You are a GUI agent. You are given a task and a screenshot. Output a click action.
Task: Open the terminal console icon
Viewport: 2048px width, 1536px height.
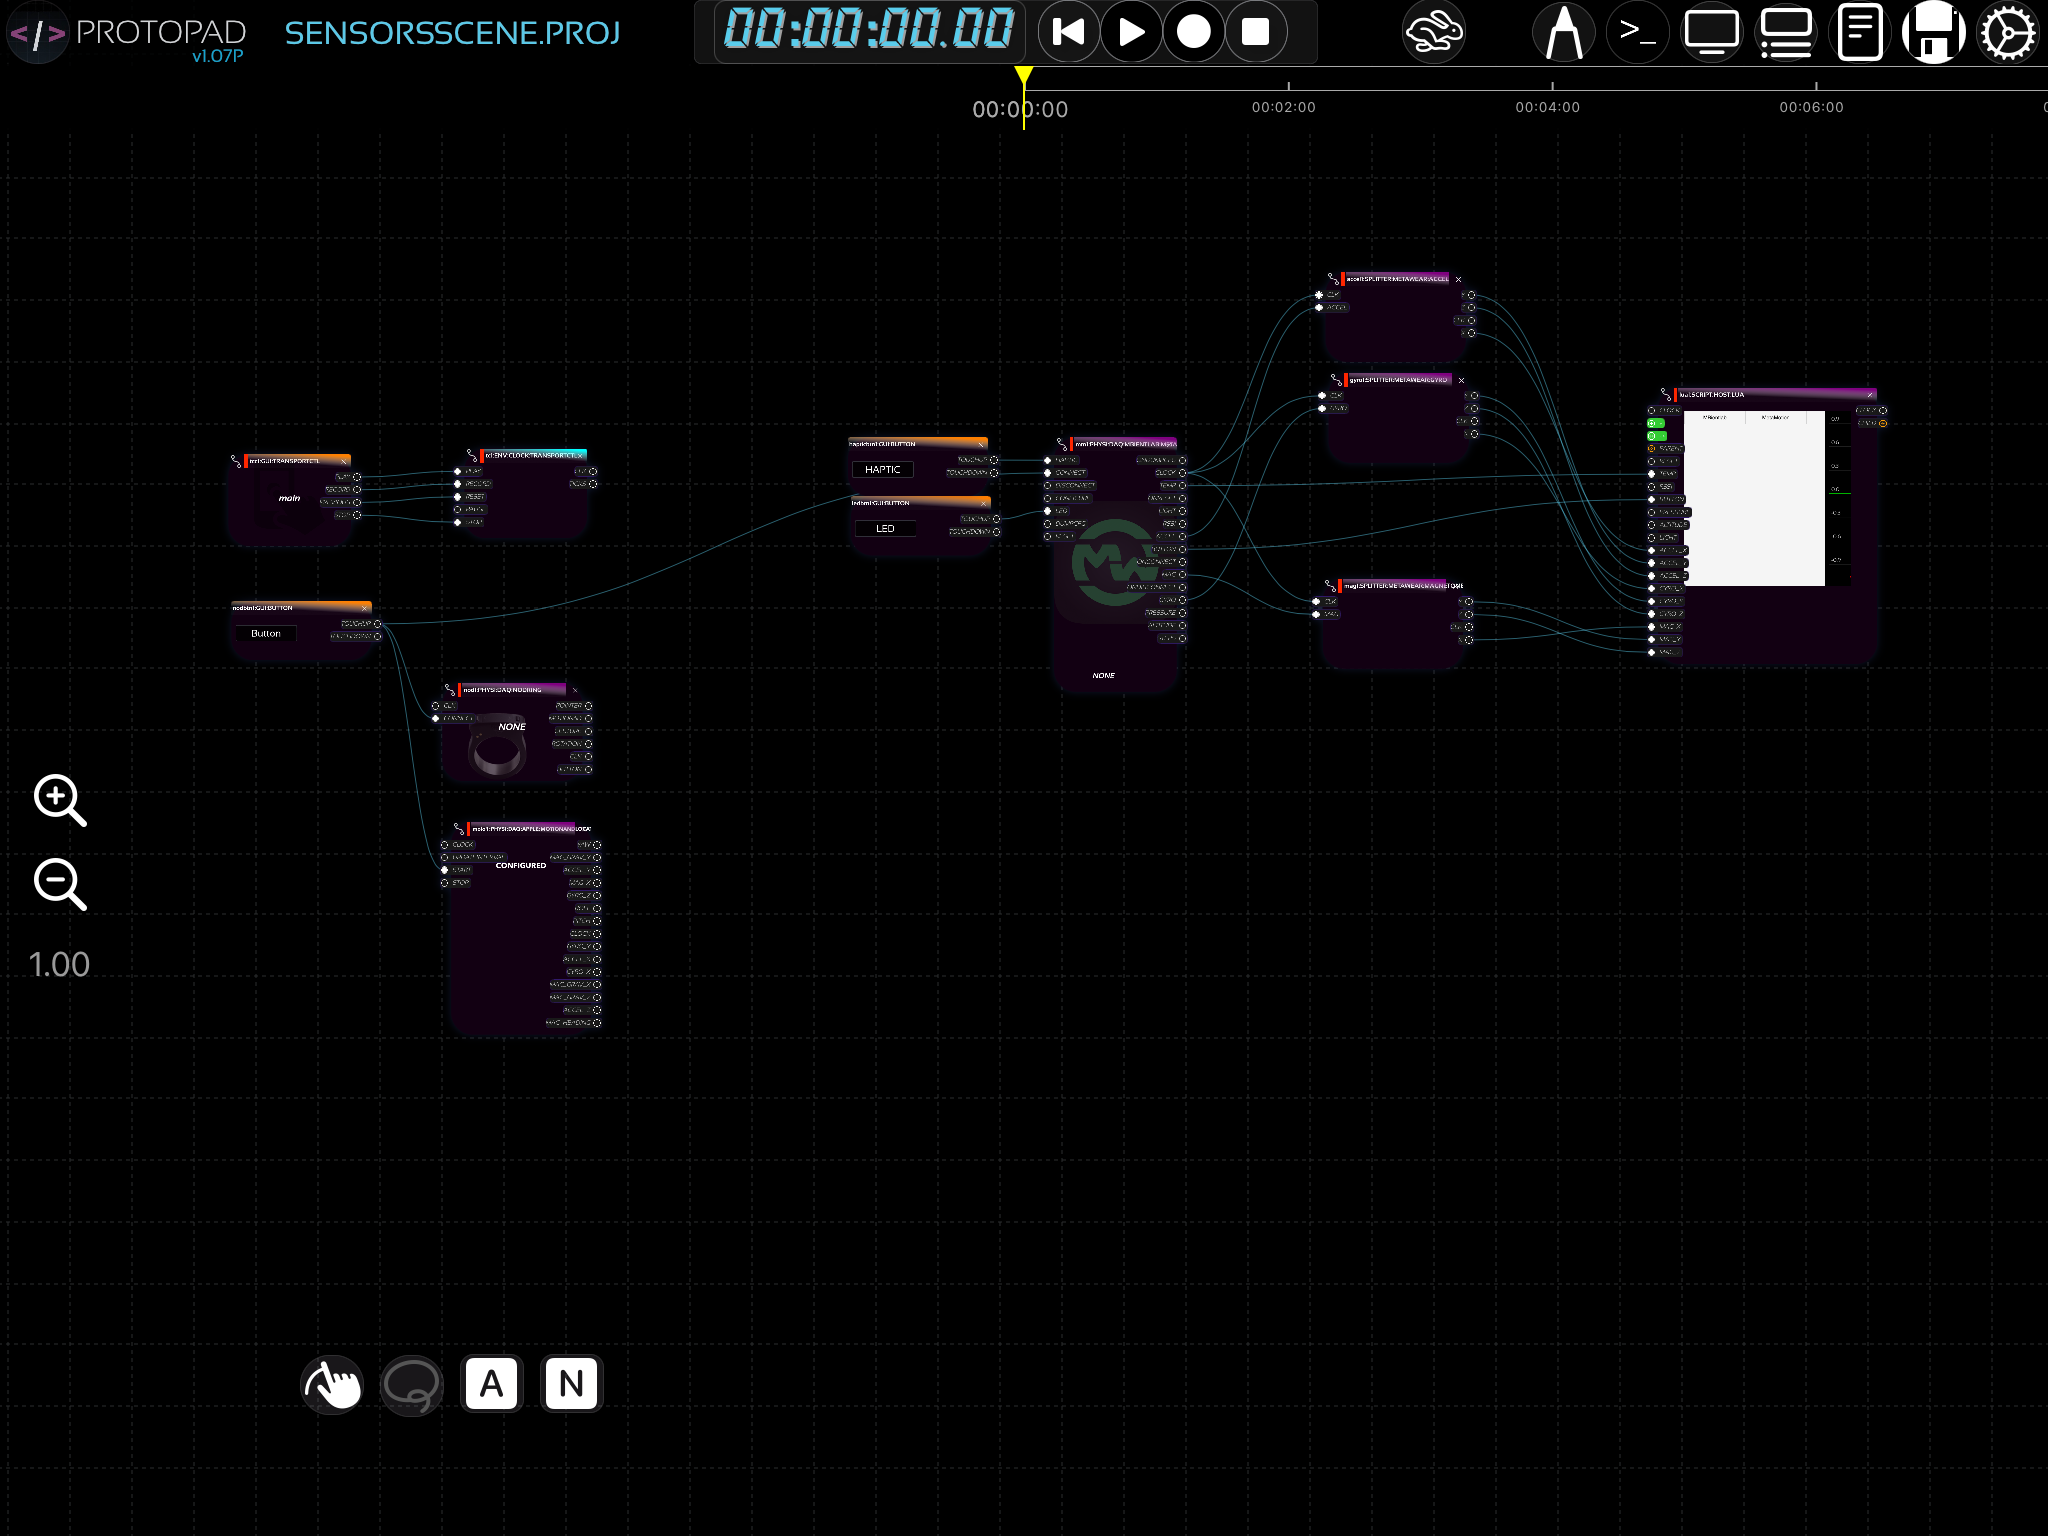point(1637,32)
